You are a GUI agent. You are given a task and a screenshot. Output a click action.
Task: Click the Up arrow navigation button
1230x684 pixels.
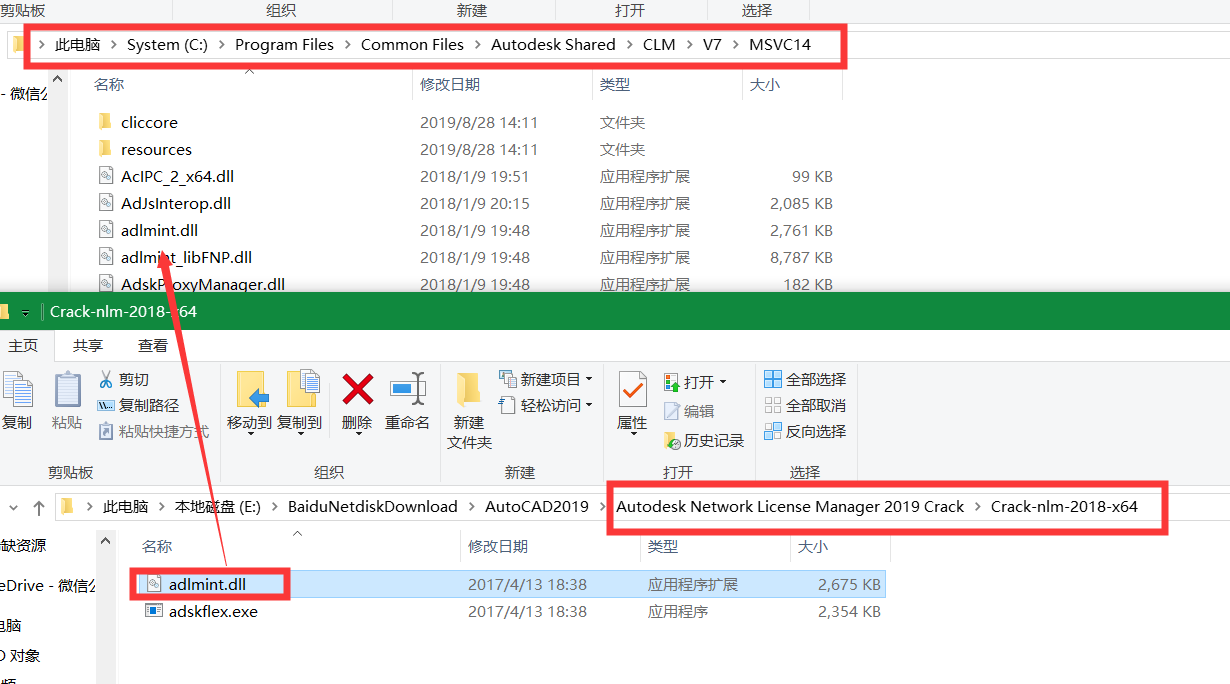pyautogui.click(x=39, y=507)
